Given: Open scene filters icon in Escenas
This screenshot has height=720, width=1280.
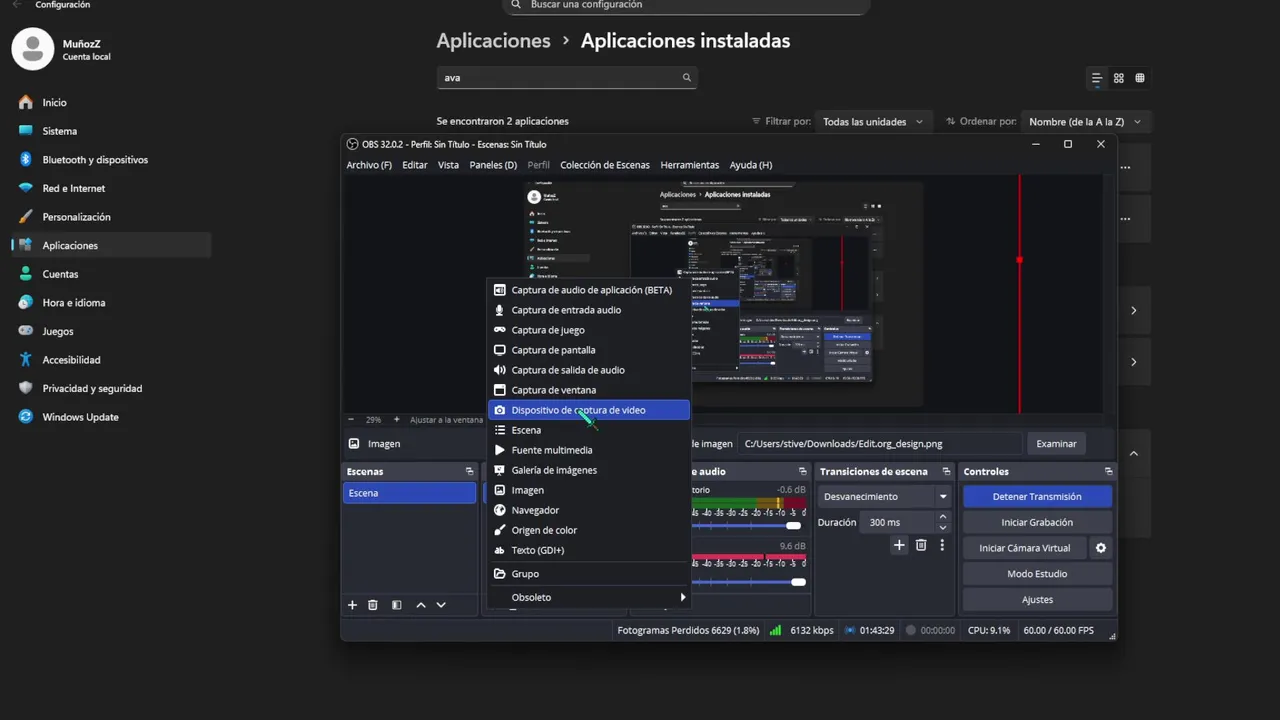Looking at the screenshot, I should coord(397,605).
